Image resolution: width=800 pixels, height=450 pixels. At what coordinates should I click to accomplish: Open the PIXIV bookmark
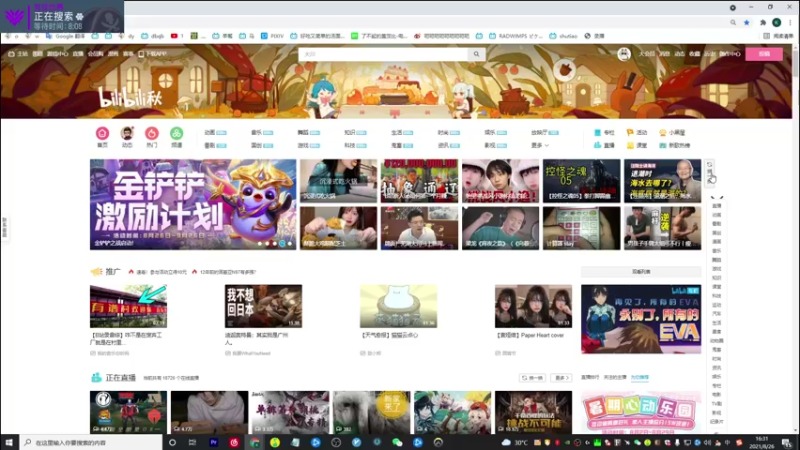[272, 36]
